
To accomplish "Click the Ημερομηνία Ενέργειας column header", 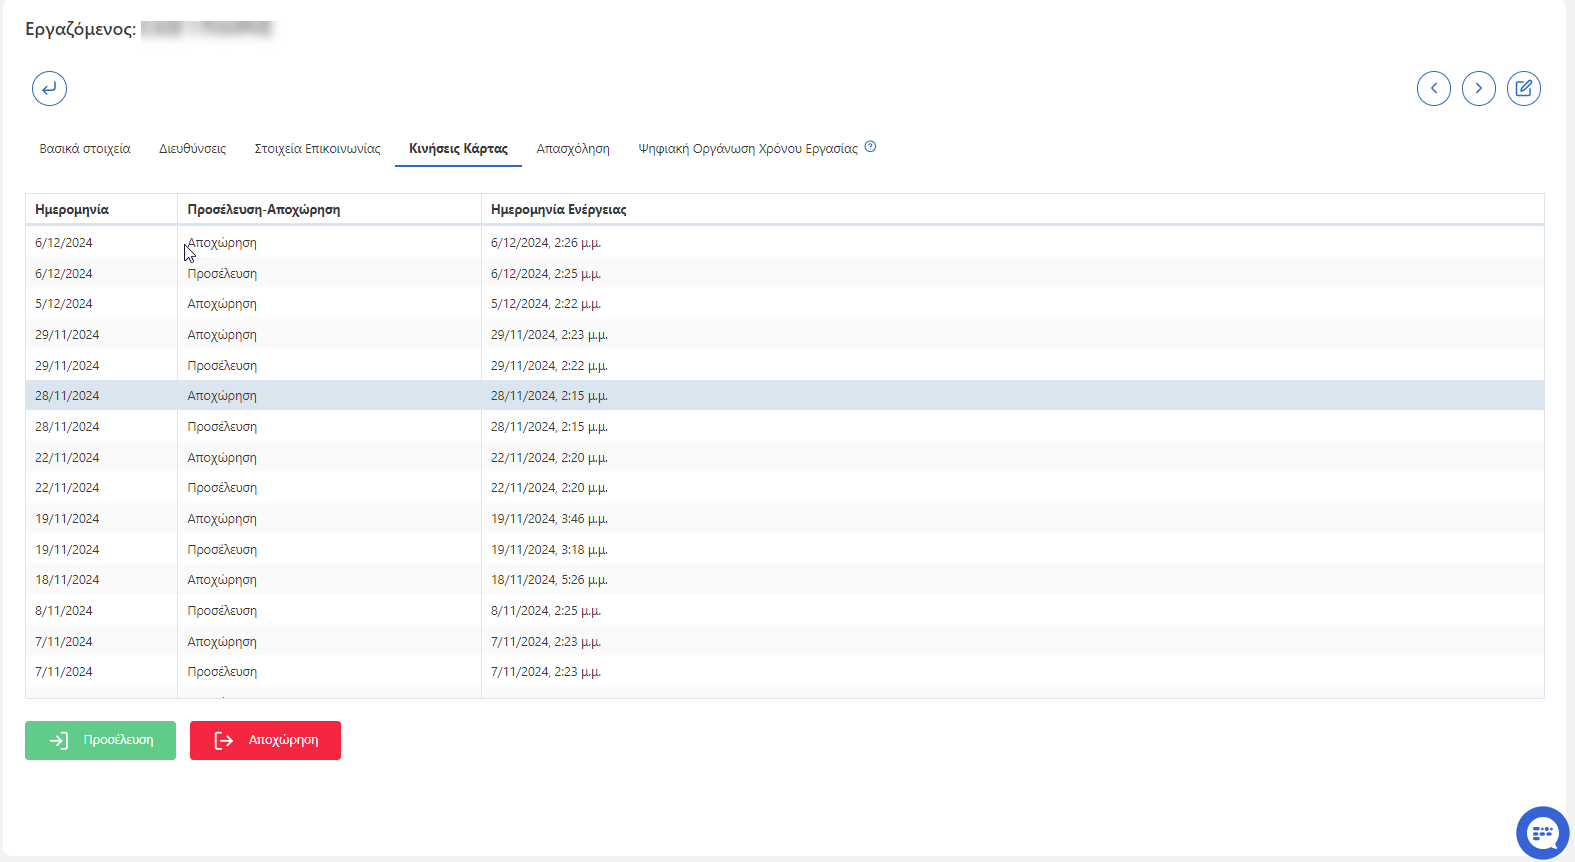I will click(559, 210).
